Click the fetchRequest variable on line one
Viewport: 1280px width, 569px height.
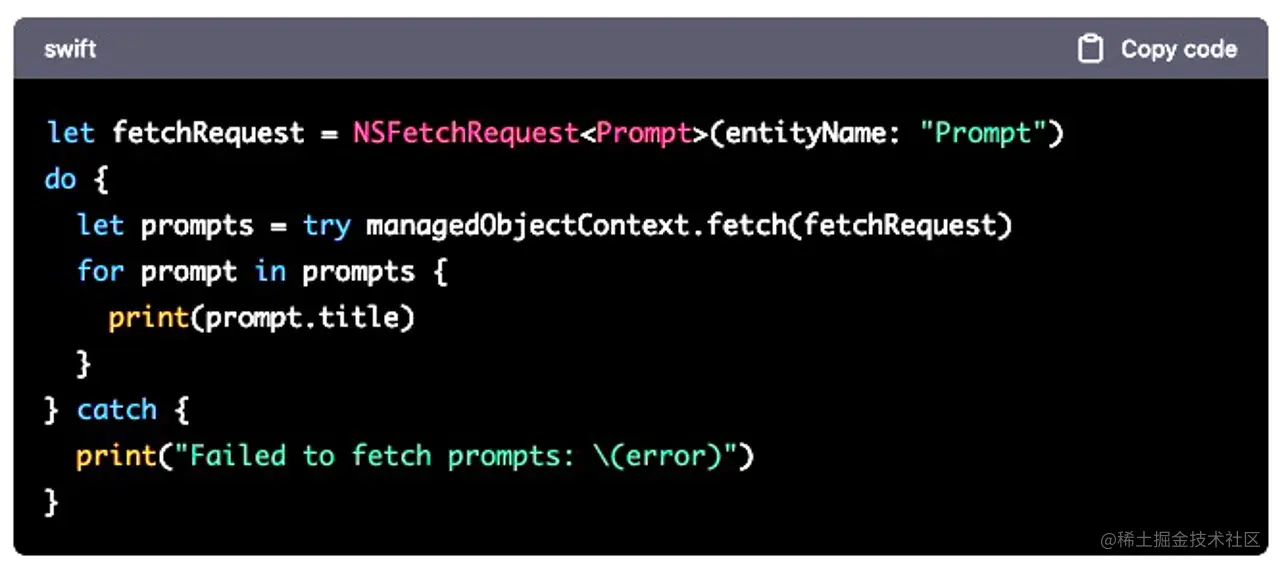[208, 133]
